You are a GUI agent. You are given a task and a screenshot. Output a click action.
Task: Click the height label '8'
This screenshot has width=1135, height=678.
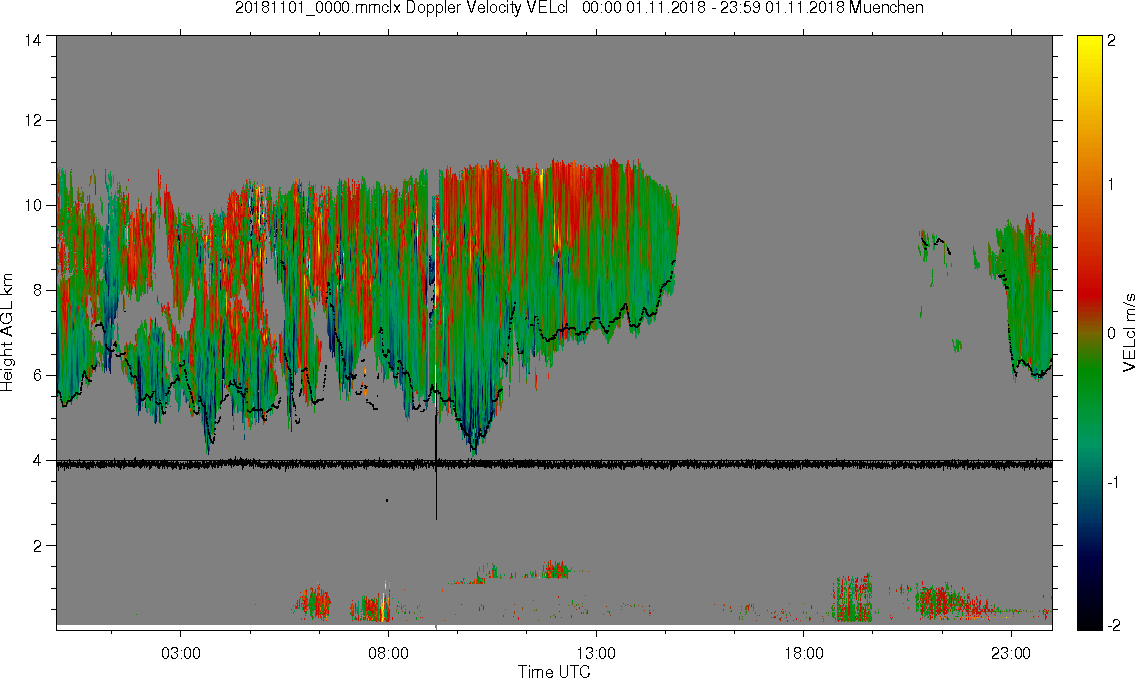(38, 290)
